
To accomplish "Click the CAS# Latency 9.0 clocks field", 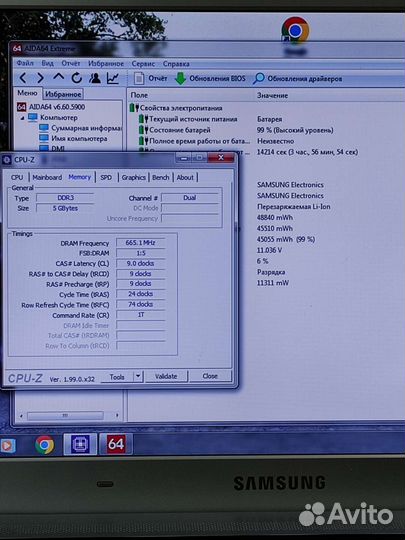I will coord(141,263).
